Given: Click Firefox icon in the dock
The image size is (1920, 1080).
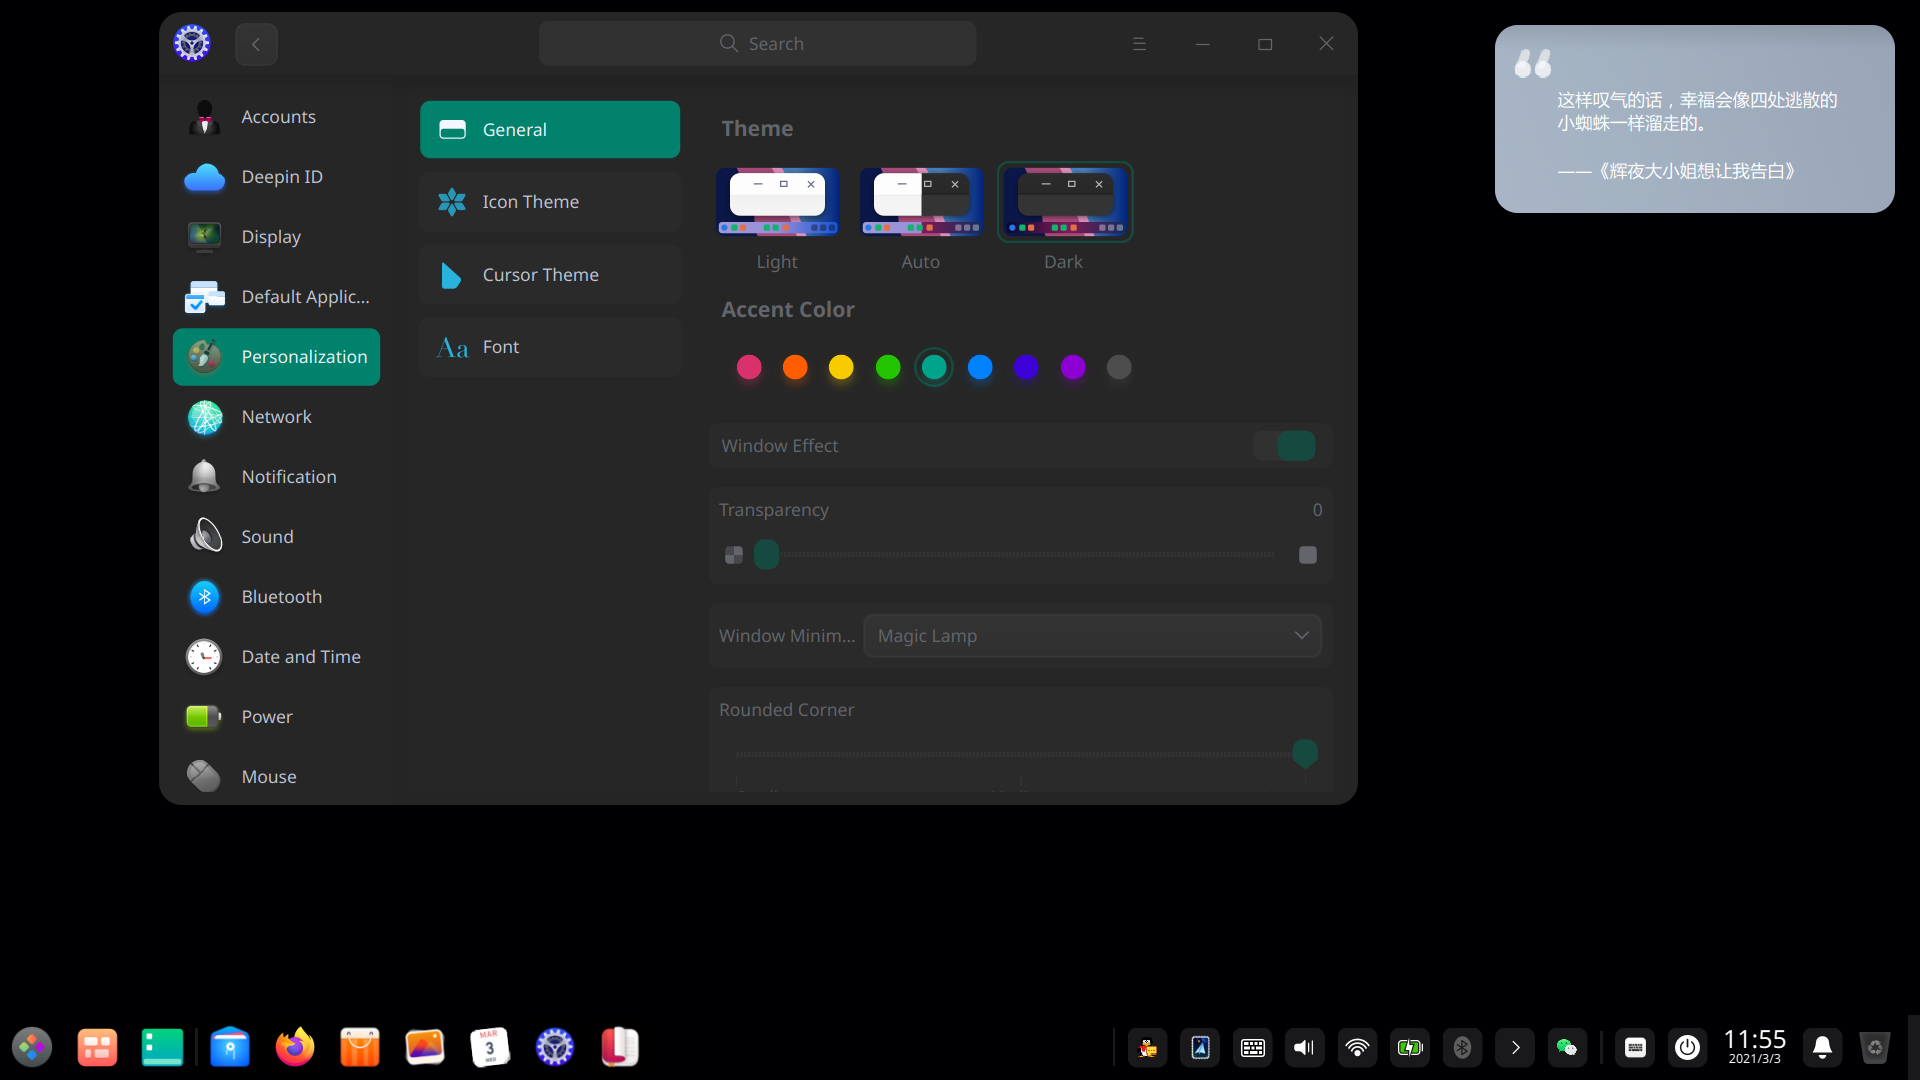Looking at the screenshot, I should [x=294, y=1047].
